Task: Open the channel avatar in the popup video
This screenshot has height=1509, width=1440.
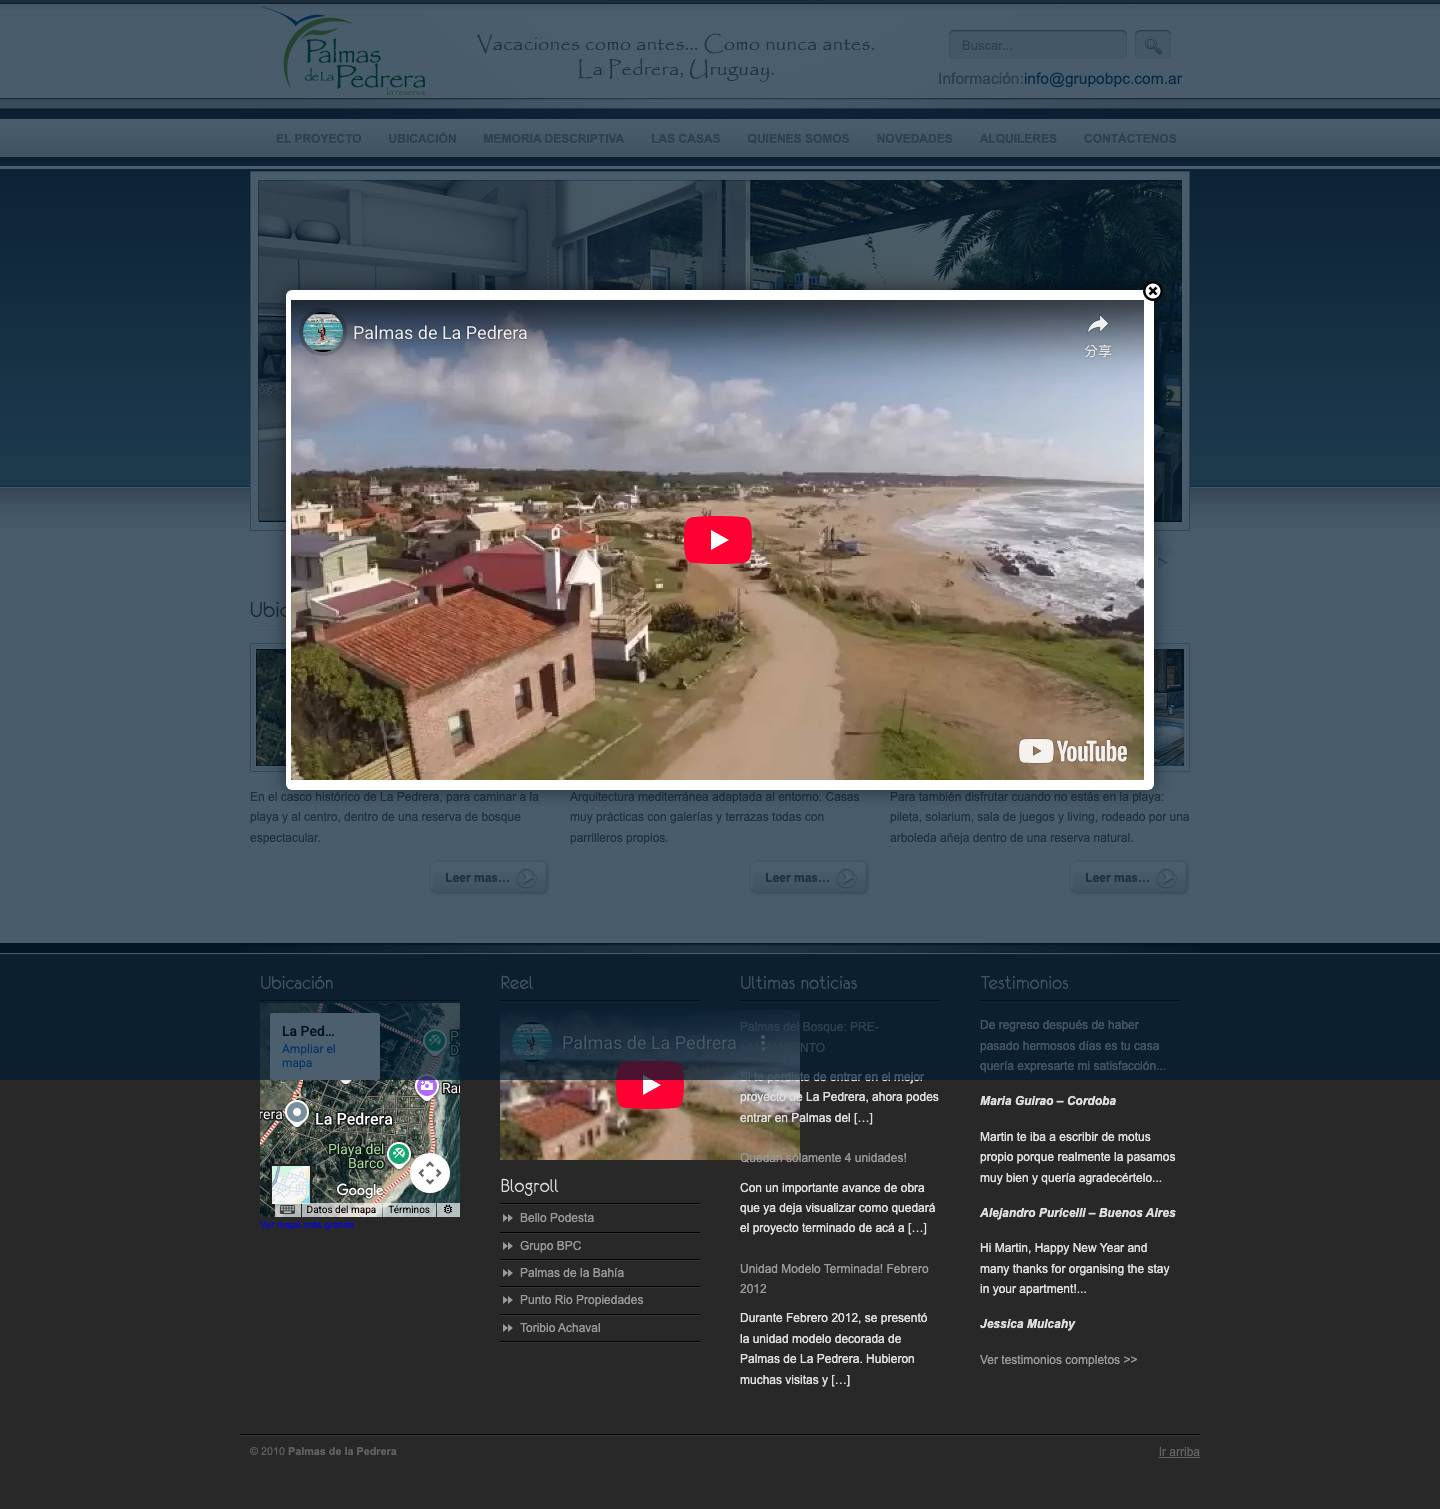Action: pos(323,333)
